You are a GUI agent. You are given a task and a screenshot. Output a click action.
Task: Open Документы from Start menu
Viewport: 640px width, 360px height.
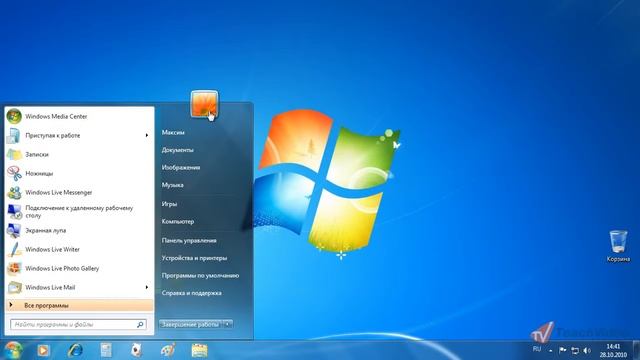click(178, 150)
